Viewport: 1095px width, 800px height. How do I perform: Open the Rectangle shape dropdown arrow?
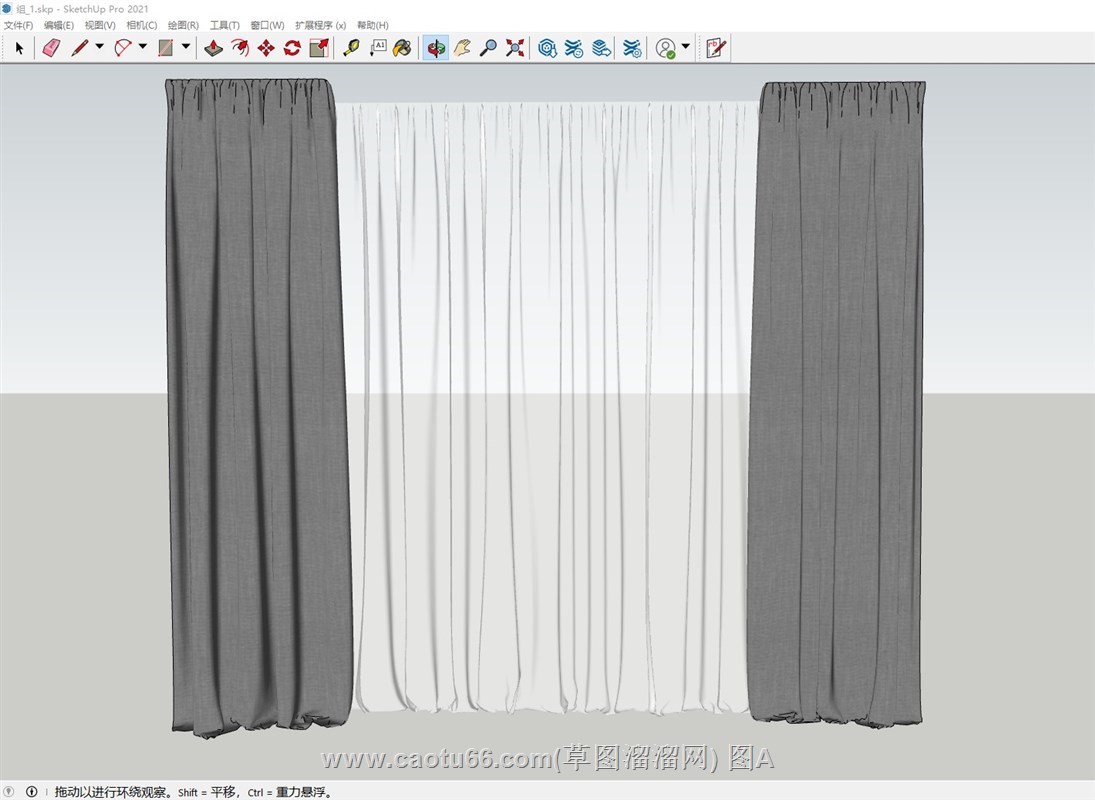click(x=185, y=47)
